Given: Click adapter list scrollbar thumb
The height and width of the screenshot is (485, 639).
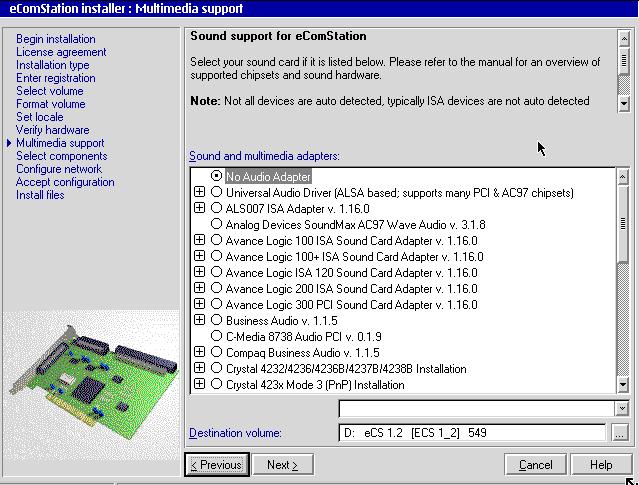Looking at the screenshot, I should [623, 223].
